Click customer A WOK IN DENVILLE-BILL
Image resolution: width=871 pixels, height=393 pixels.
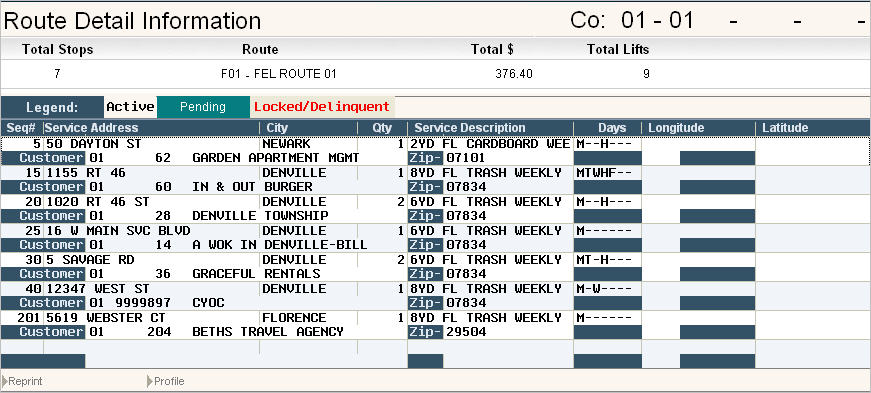click(279, 245)
